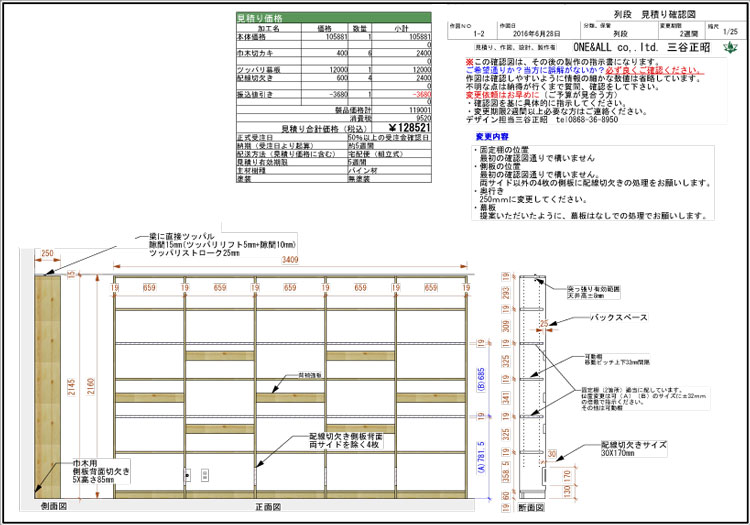Select 見積り合計価格（税込） label
The width and height of the screenshot is (750, 525).
324,129
